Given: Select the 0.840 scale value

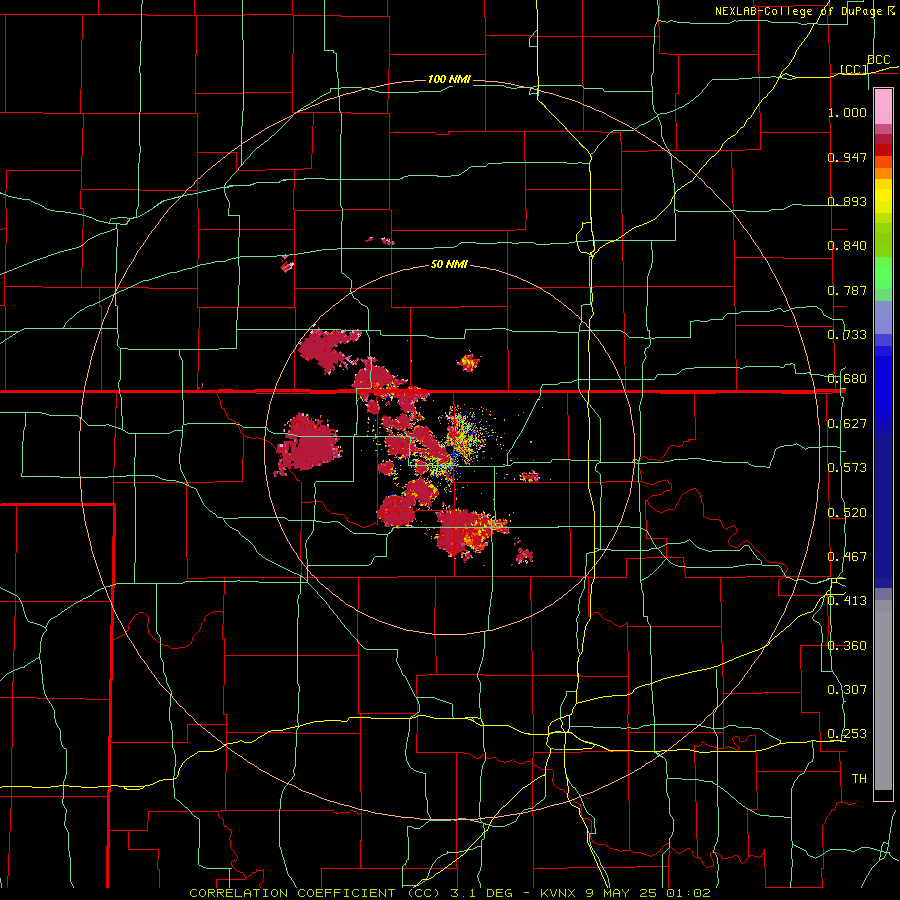Looking at the screenshot, I should tap(847, 246).
